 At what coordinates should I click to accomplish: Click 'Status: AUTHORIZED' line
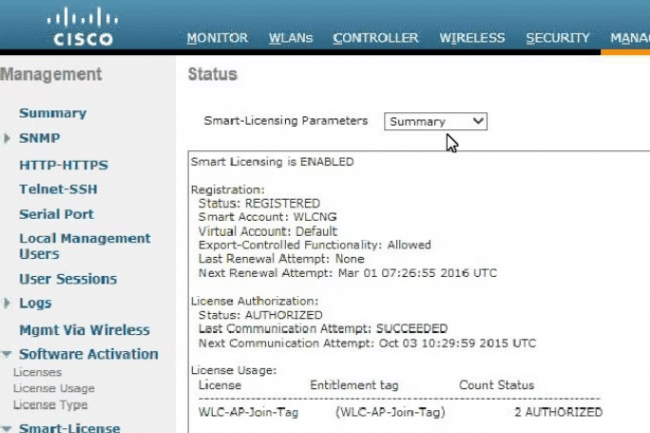[x=260, y=315]
